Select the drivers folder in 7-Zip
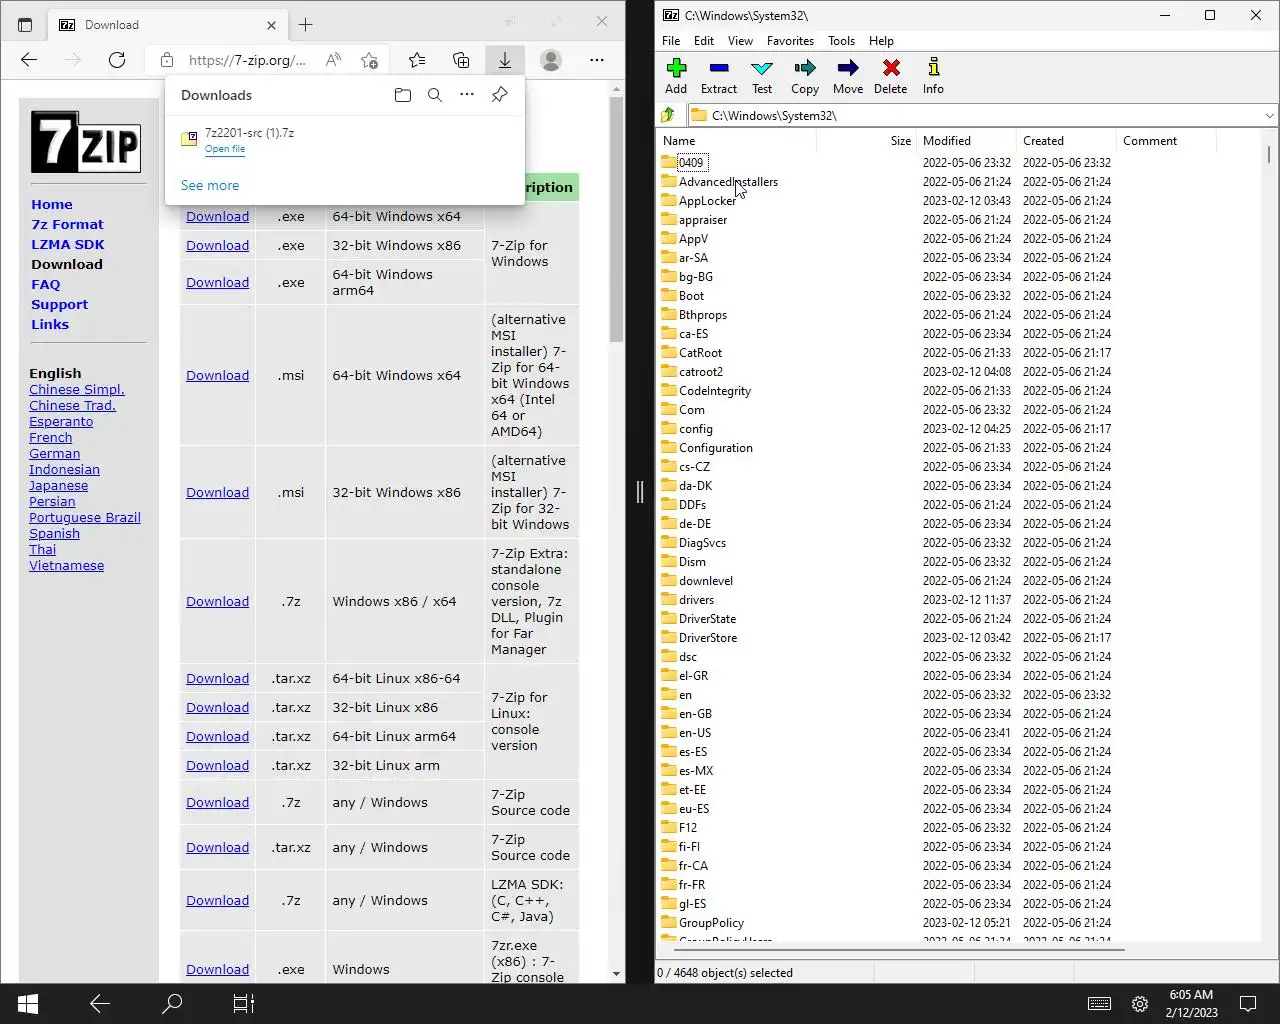Viewport: 1280px width, 1024px height. pyautogui.click(x=696, y=599)
